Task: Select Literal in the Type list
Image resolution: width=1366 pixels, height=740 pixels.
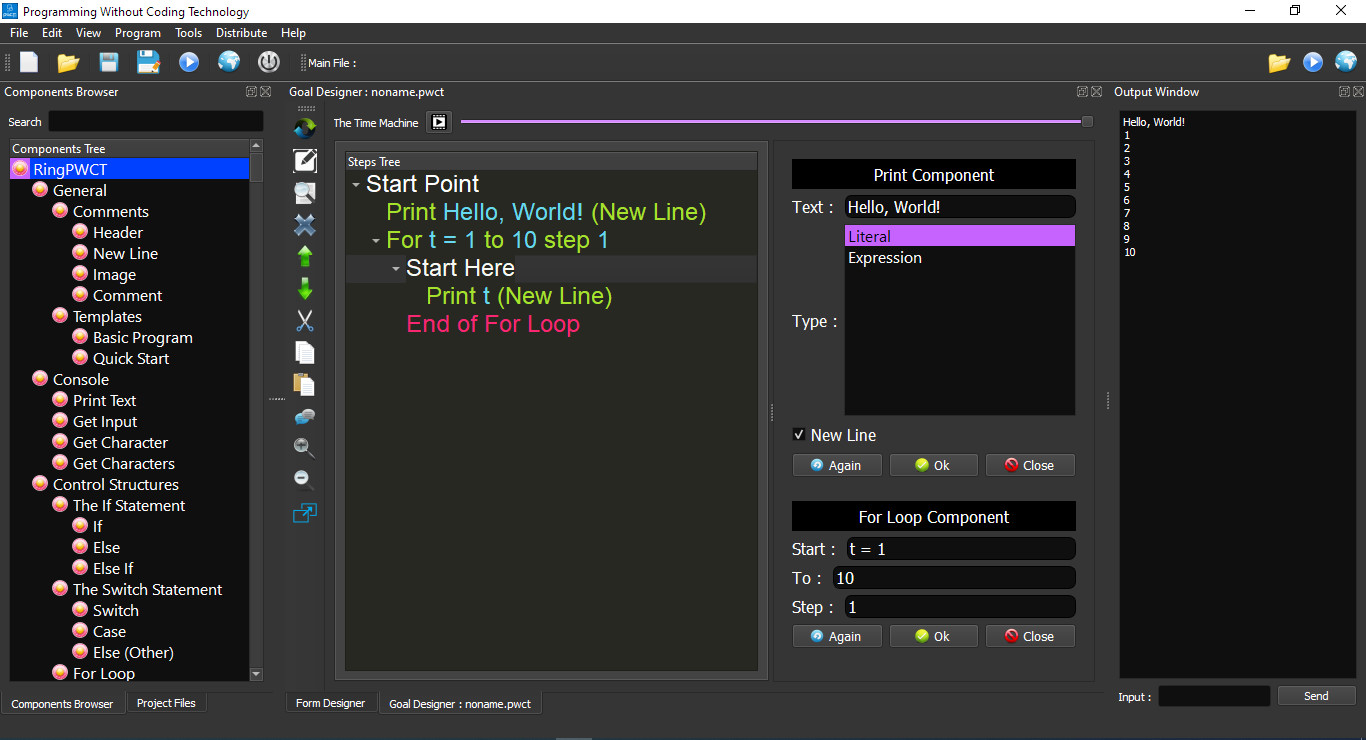Action: pyautogui.click(x=868, y=236)
